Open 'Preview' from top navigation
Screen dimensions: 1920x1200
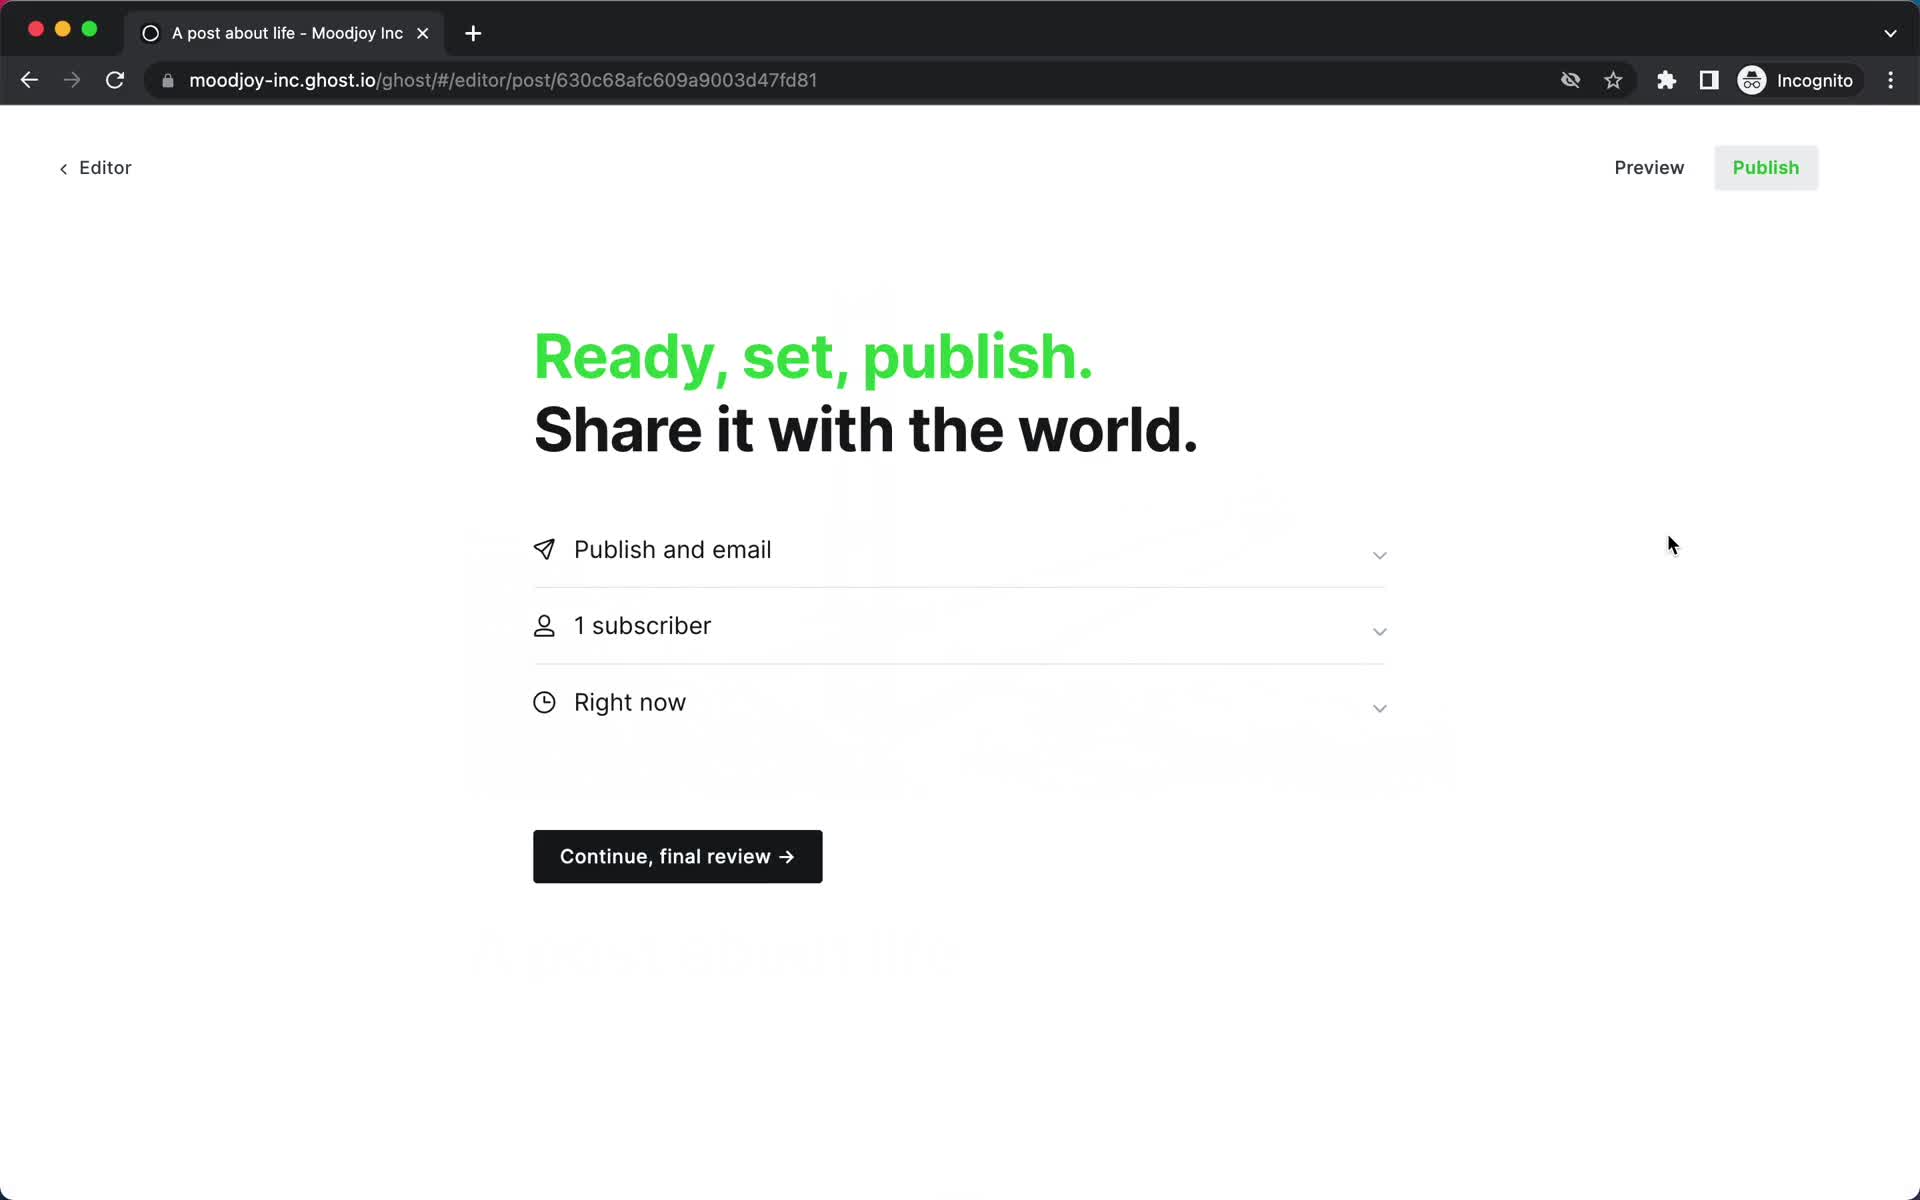pos(1649,167)
